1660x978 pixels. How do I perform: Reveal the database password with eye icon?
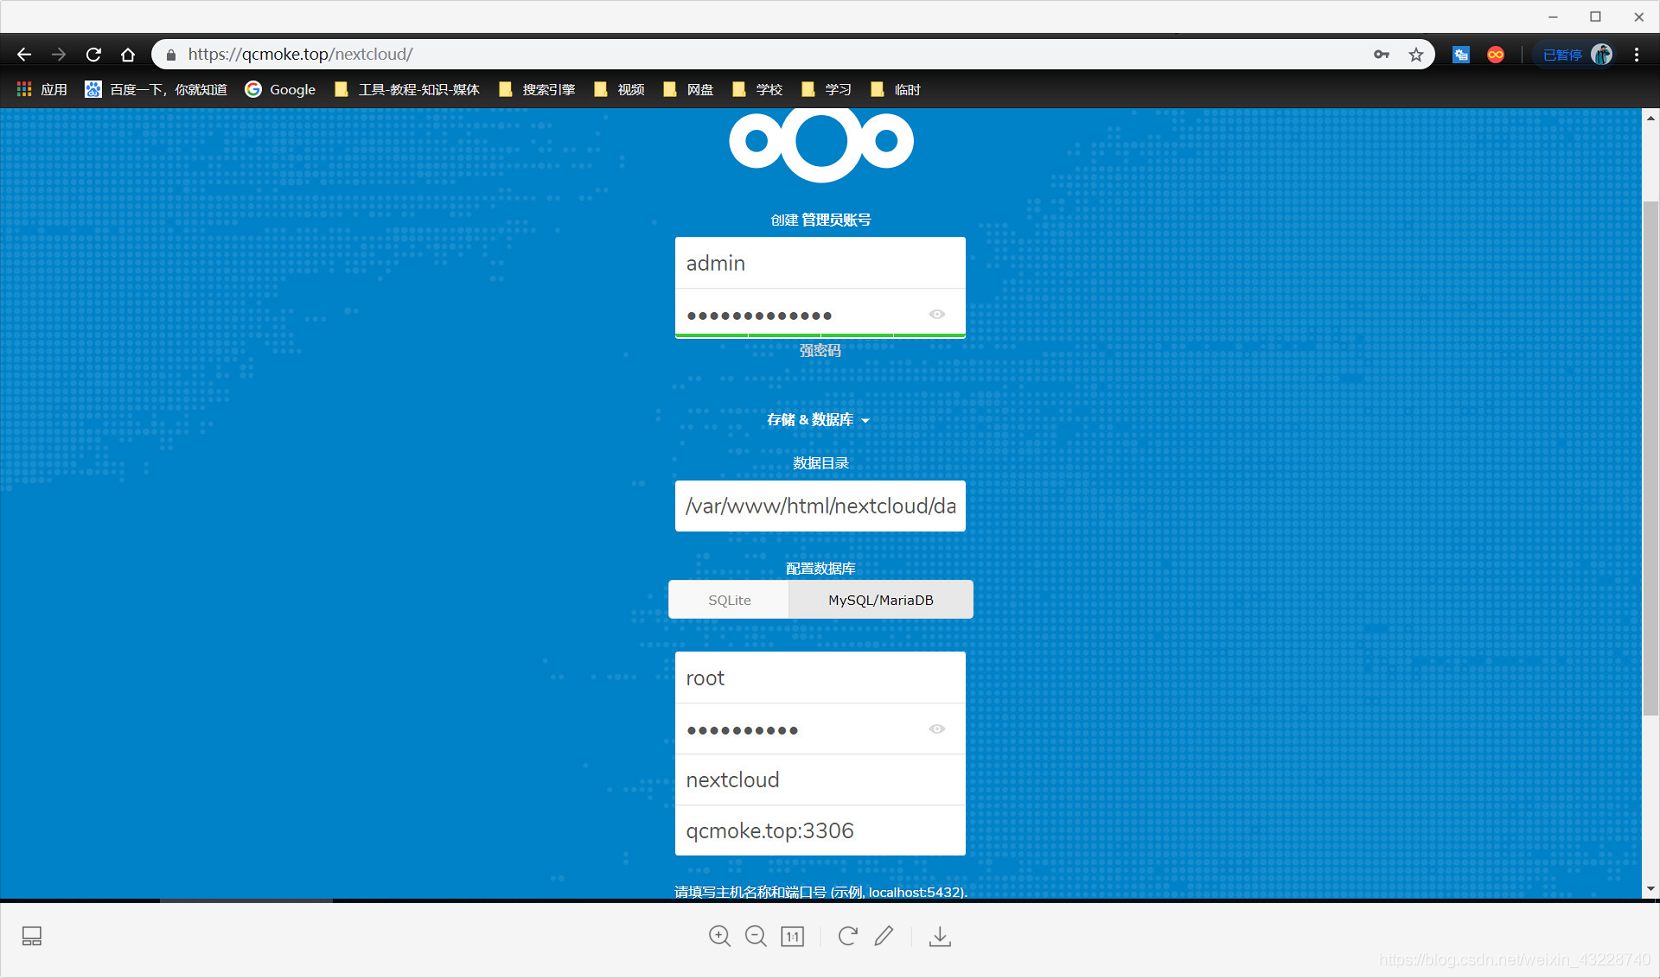[x=937, y=729]
